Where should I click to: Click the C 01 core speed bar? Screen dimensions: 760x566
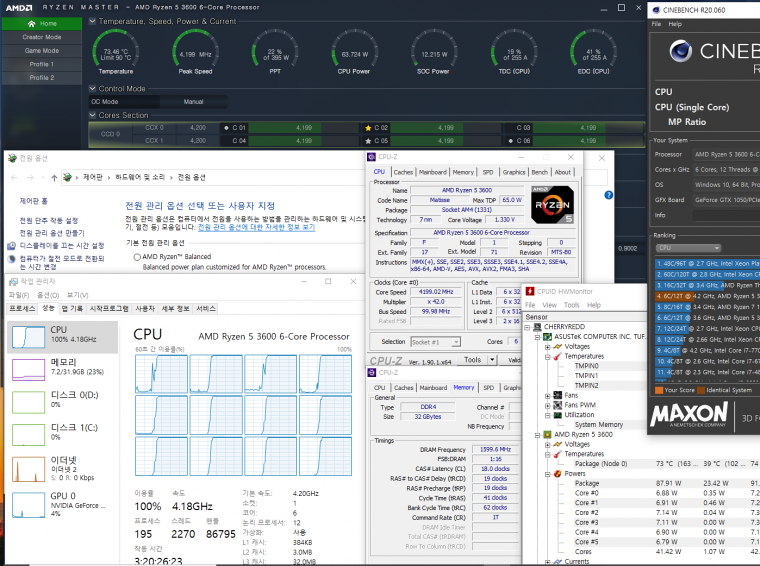(x=304, y=128)
